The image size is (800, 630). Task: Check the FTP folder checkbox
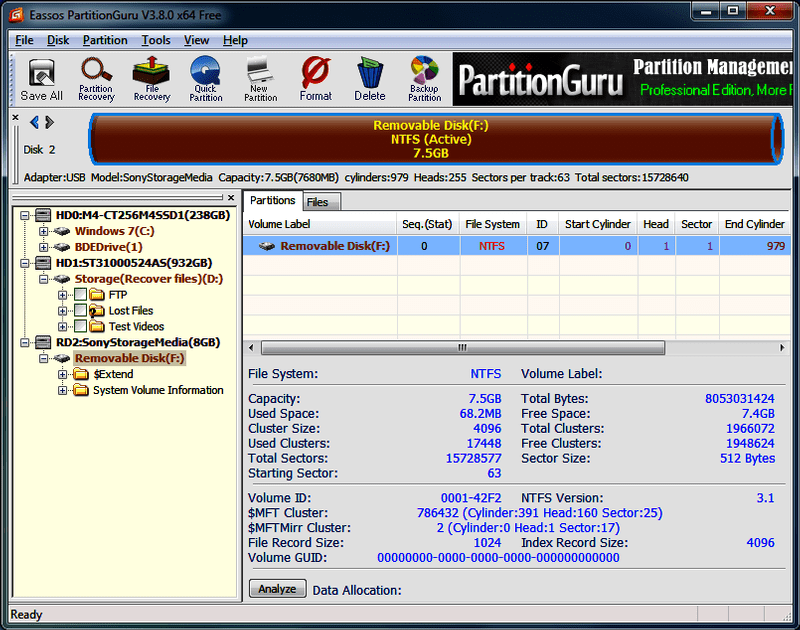(x=80, y=295)
